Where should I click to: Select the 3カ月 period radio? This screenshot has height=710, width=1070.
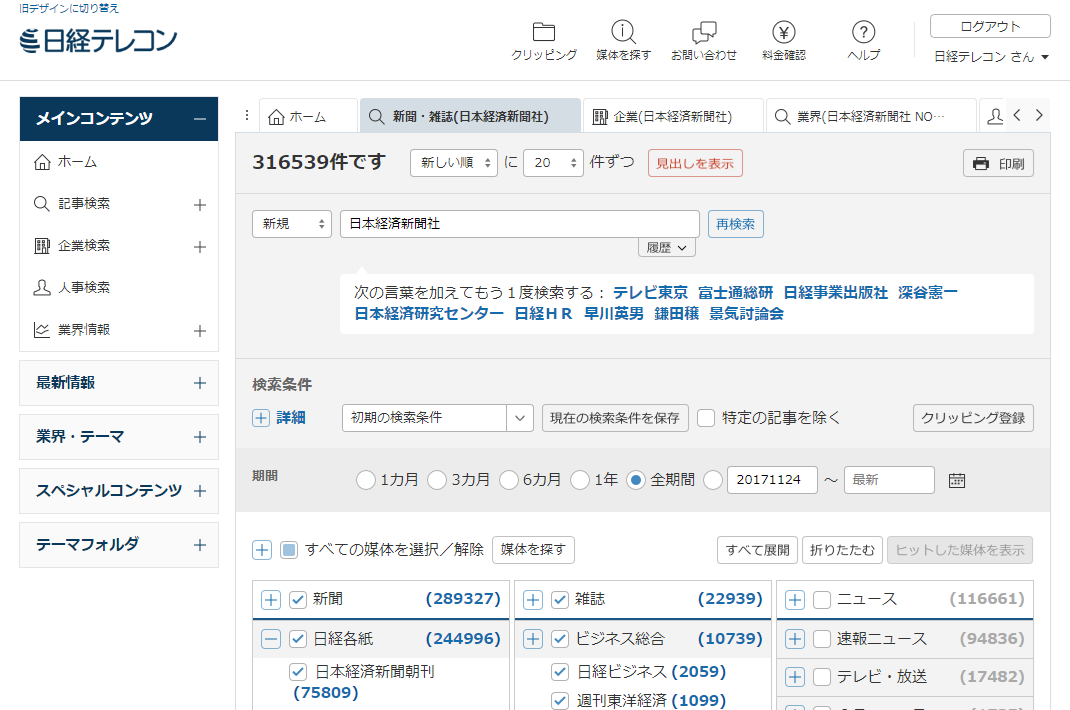437,480
